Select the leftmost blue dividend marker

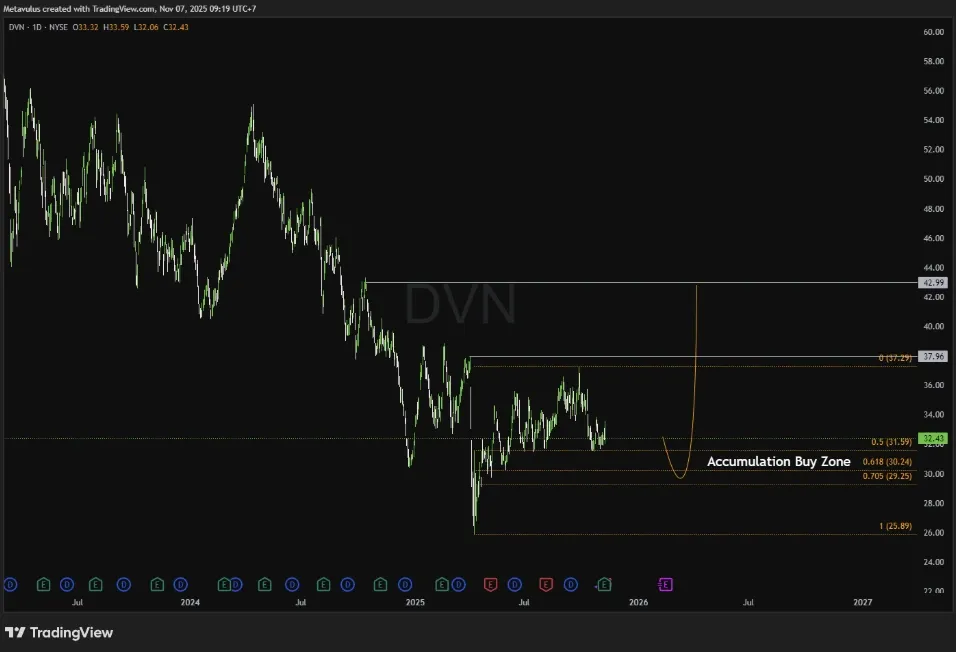pos(10,583)
